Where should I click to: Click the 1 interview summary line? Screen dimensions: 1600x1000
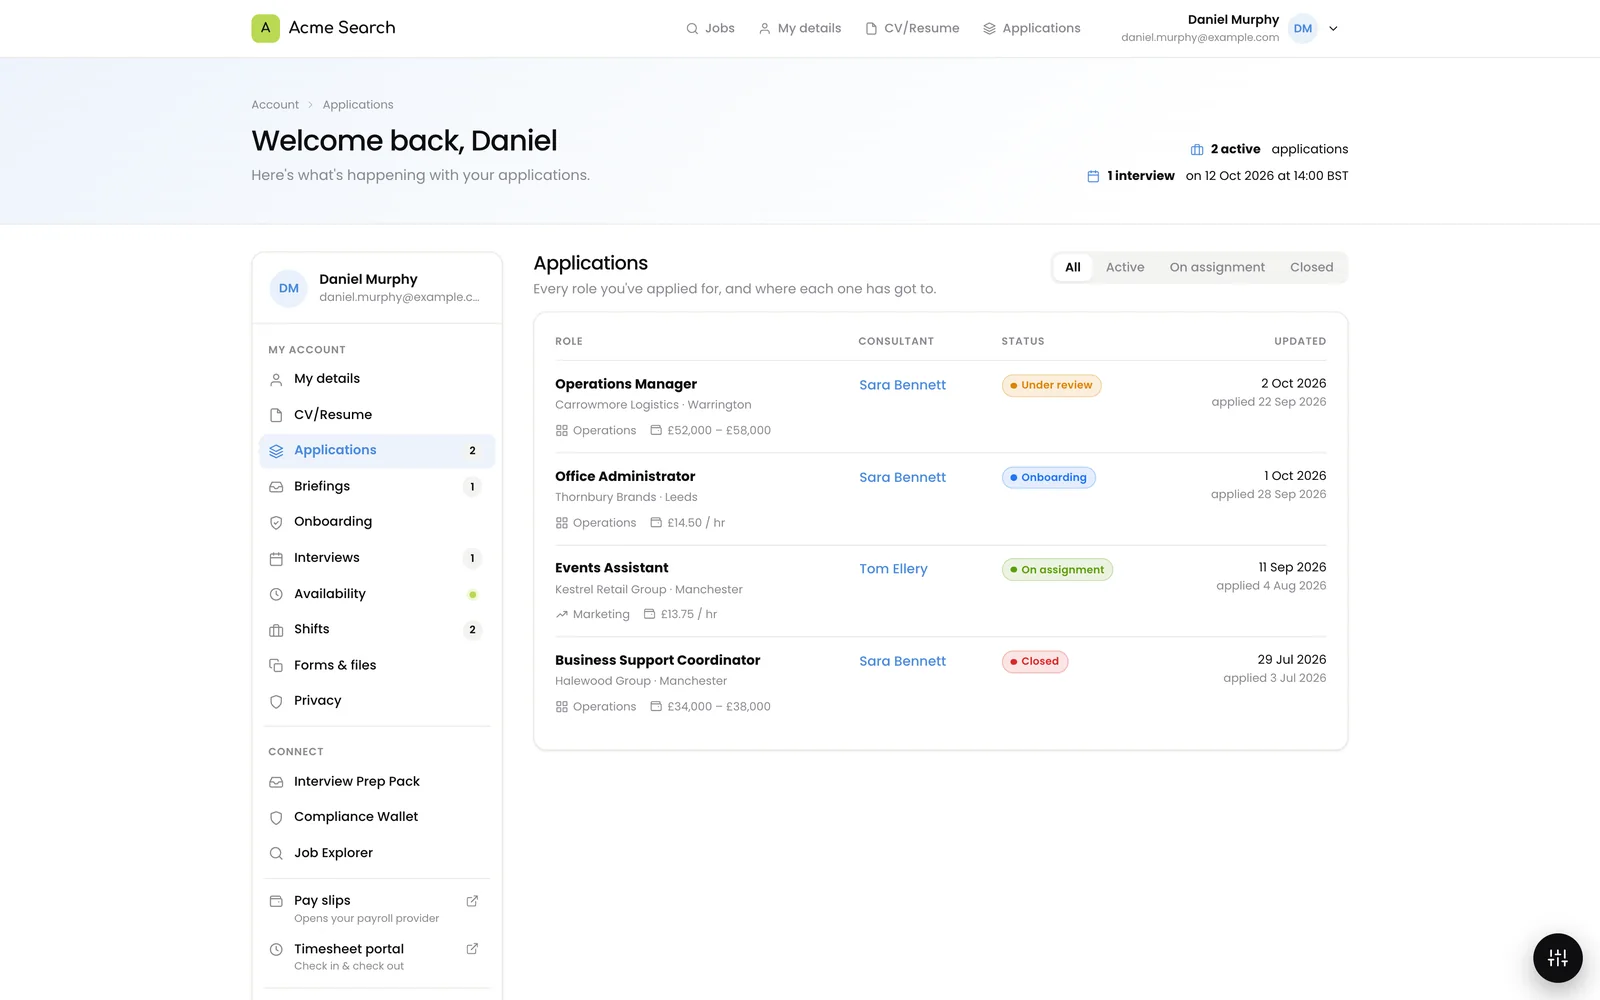[x=1217, y=176]
